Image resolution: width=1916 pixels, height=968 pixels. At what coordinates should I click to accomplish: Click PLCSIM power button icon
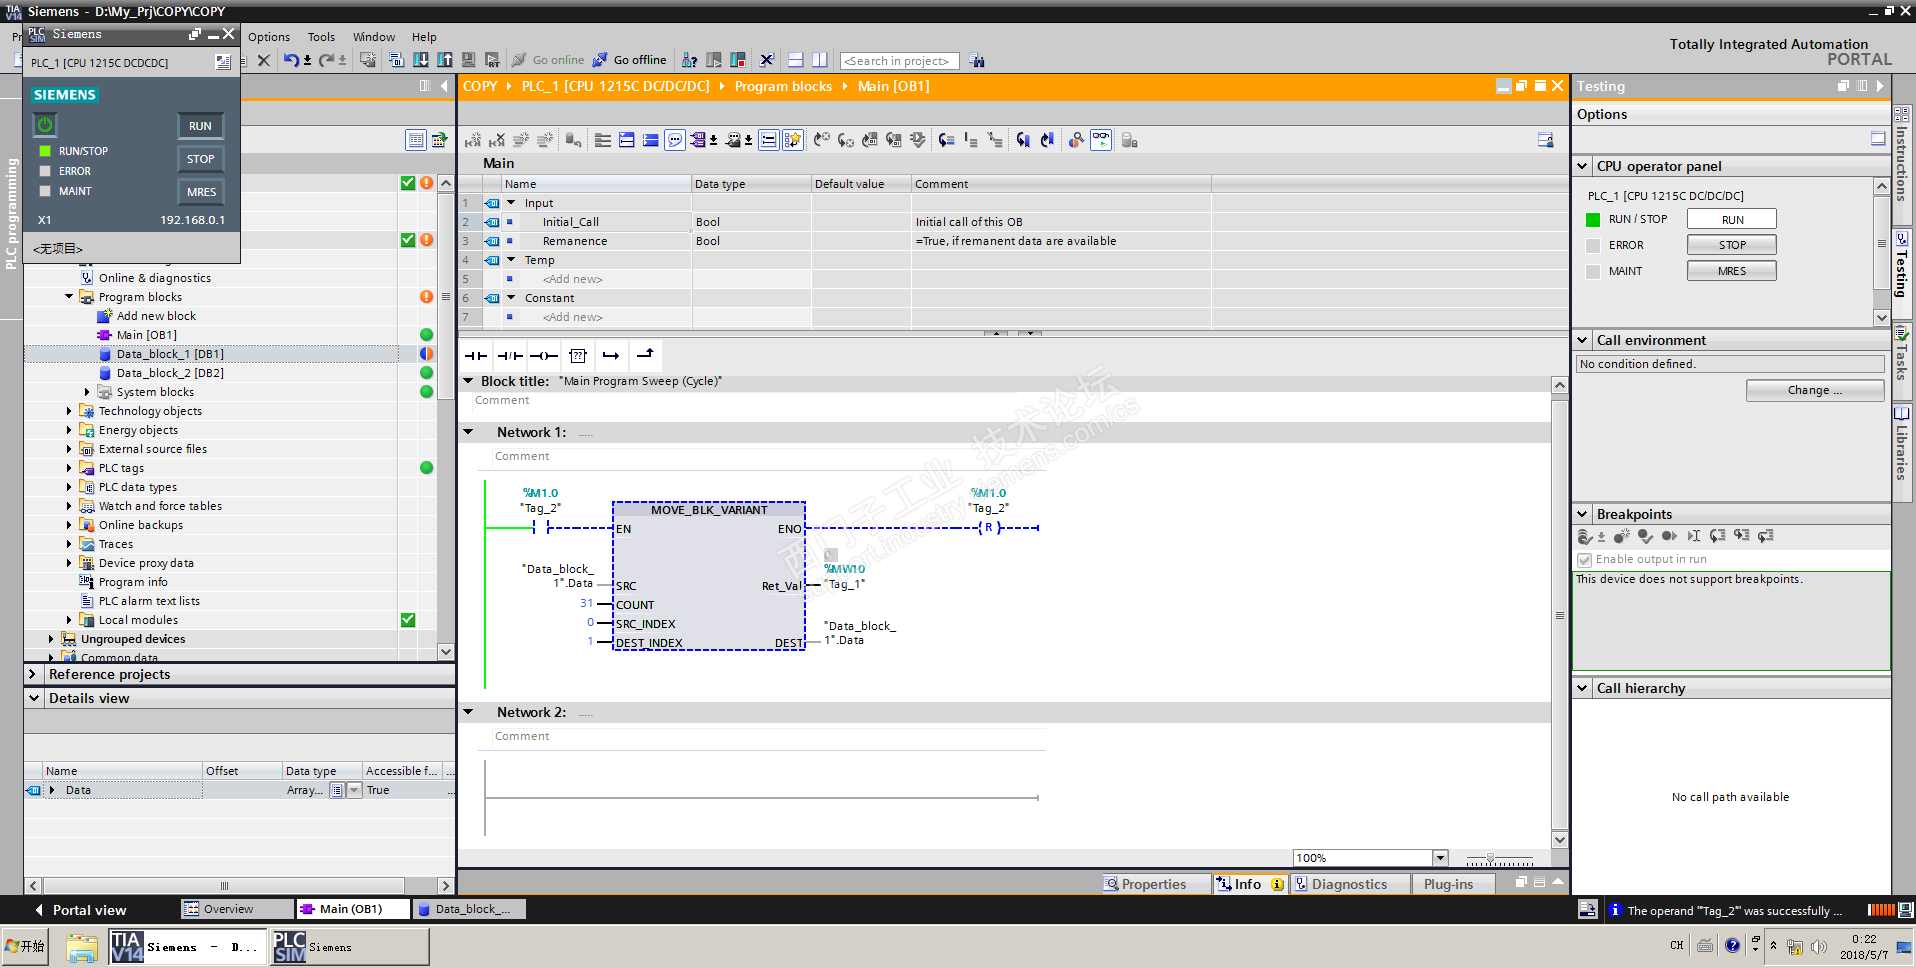(45, 125)
